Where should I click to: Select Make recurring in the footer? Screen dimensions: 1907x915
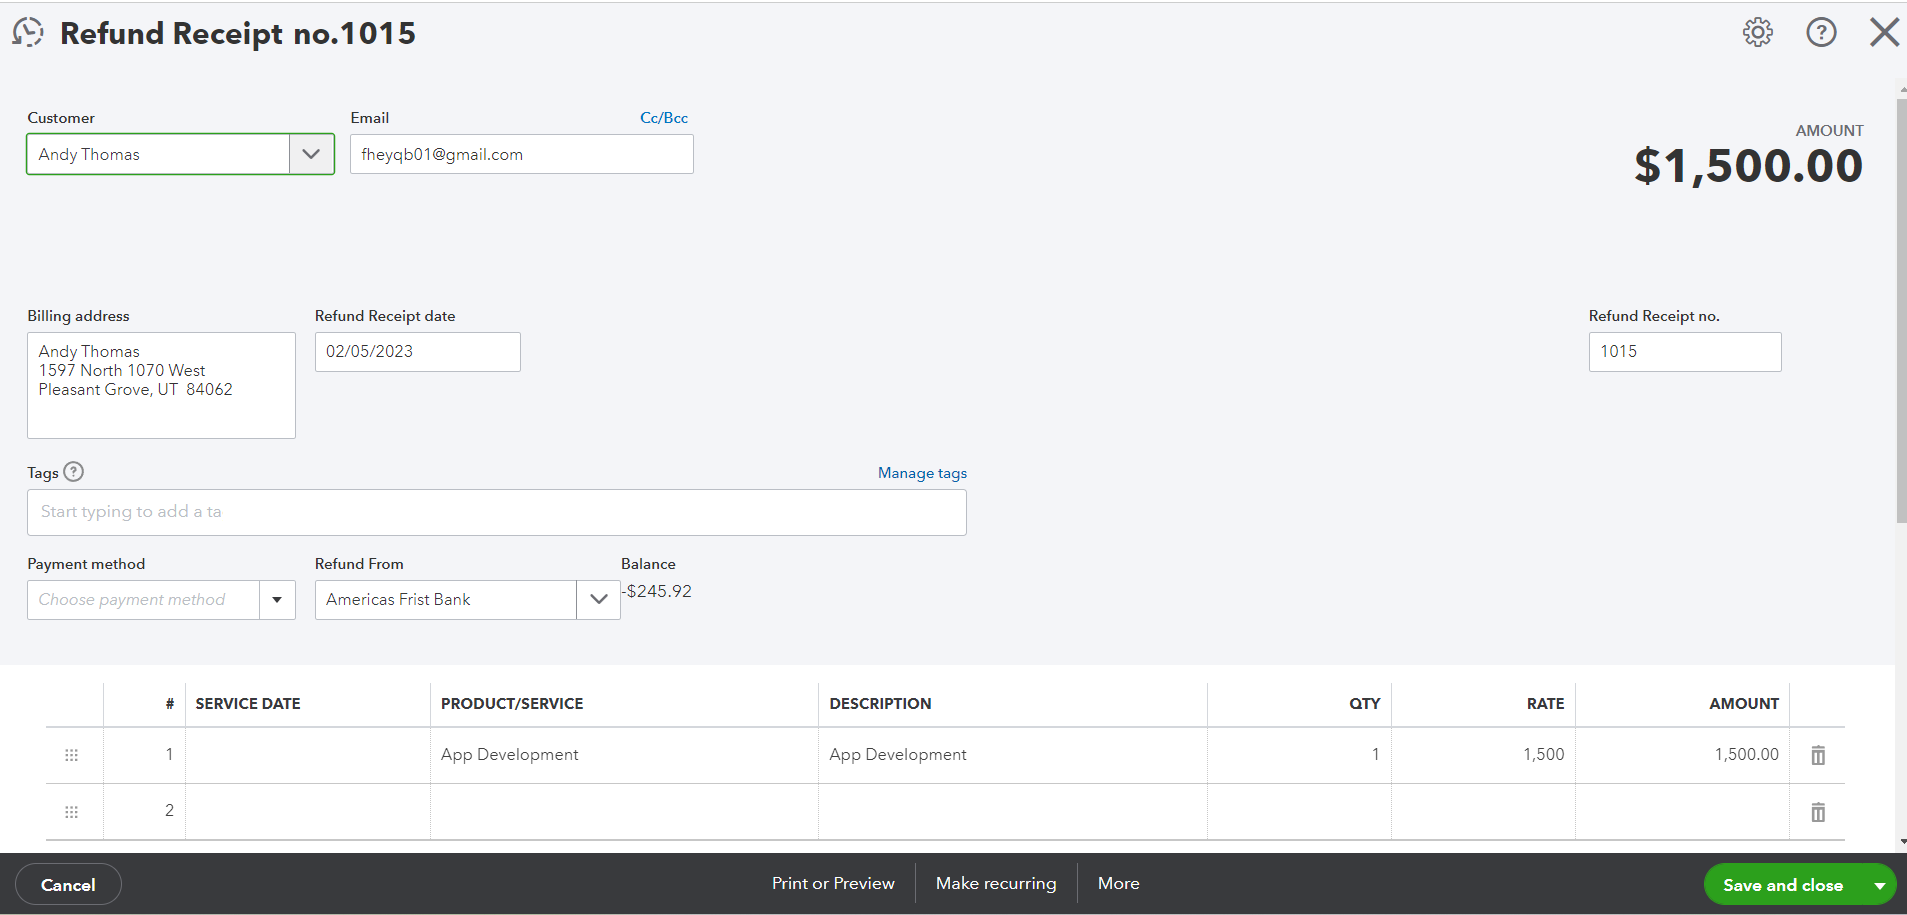[x=996, y=884]
